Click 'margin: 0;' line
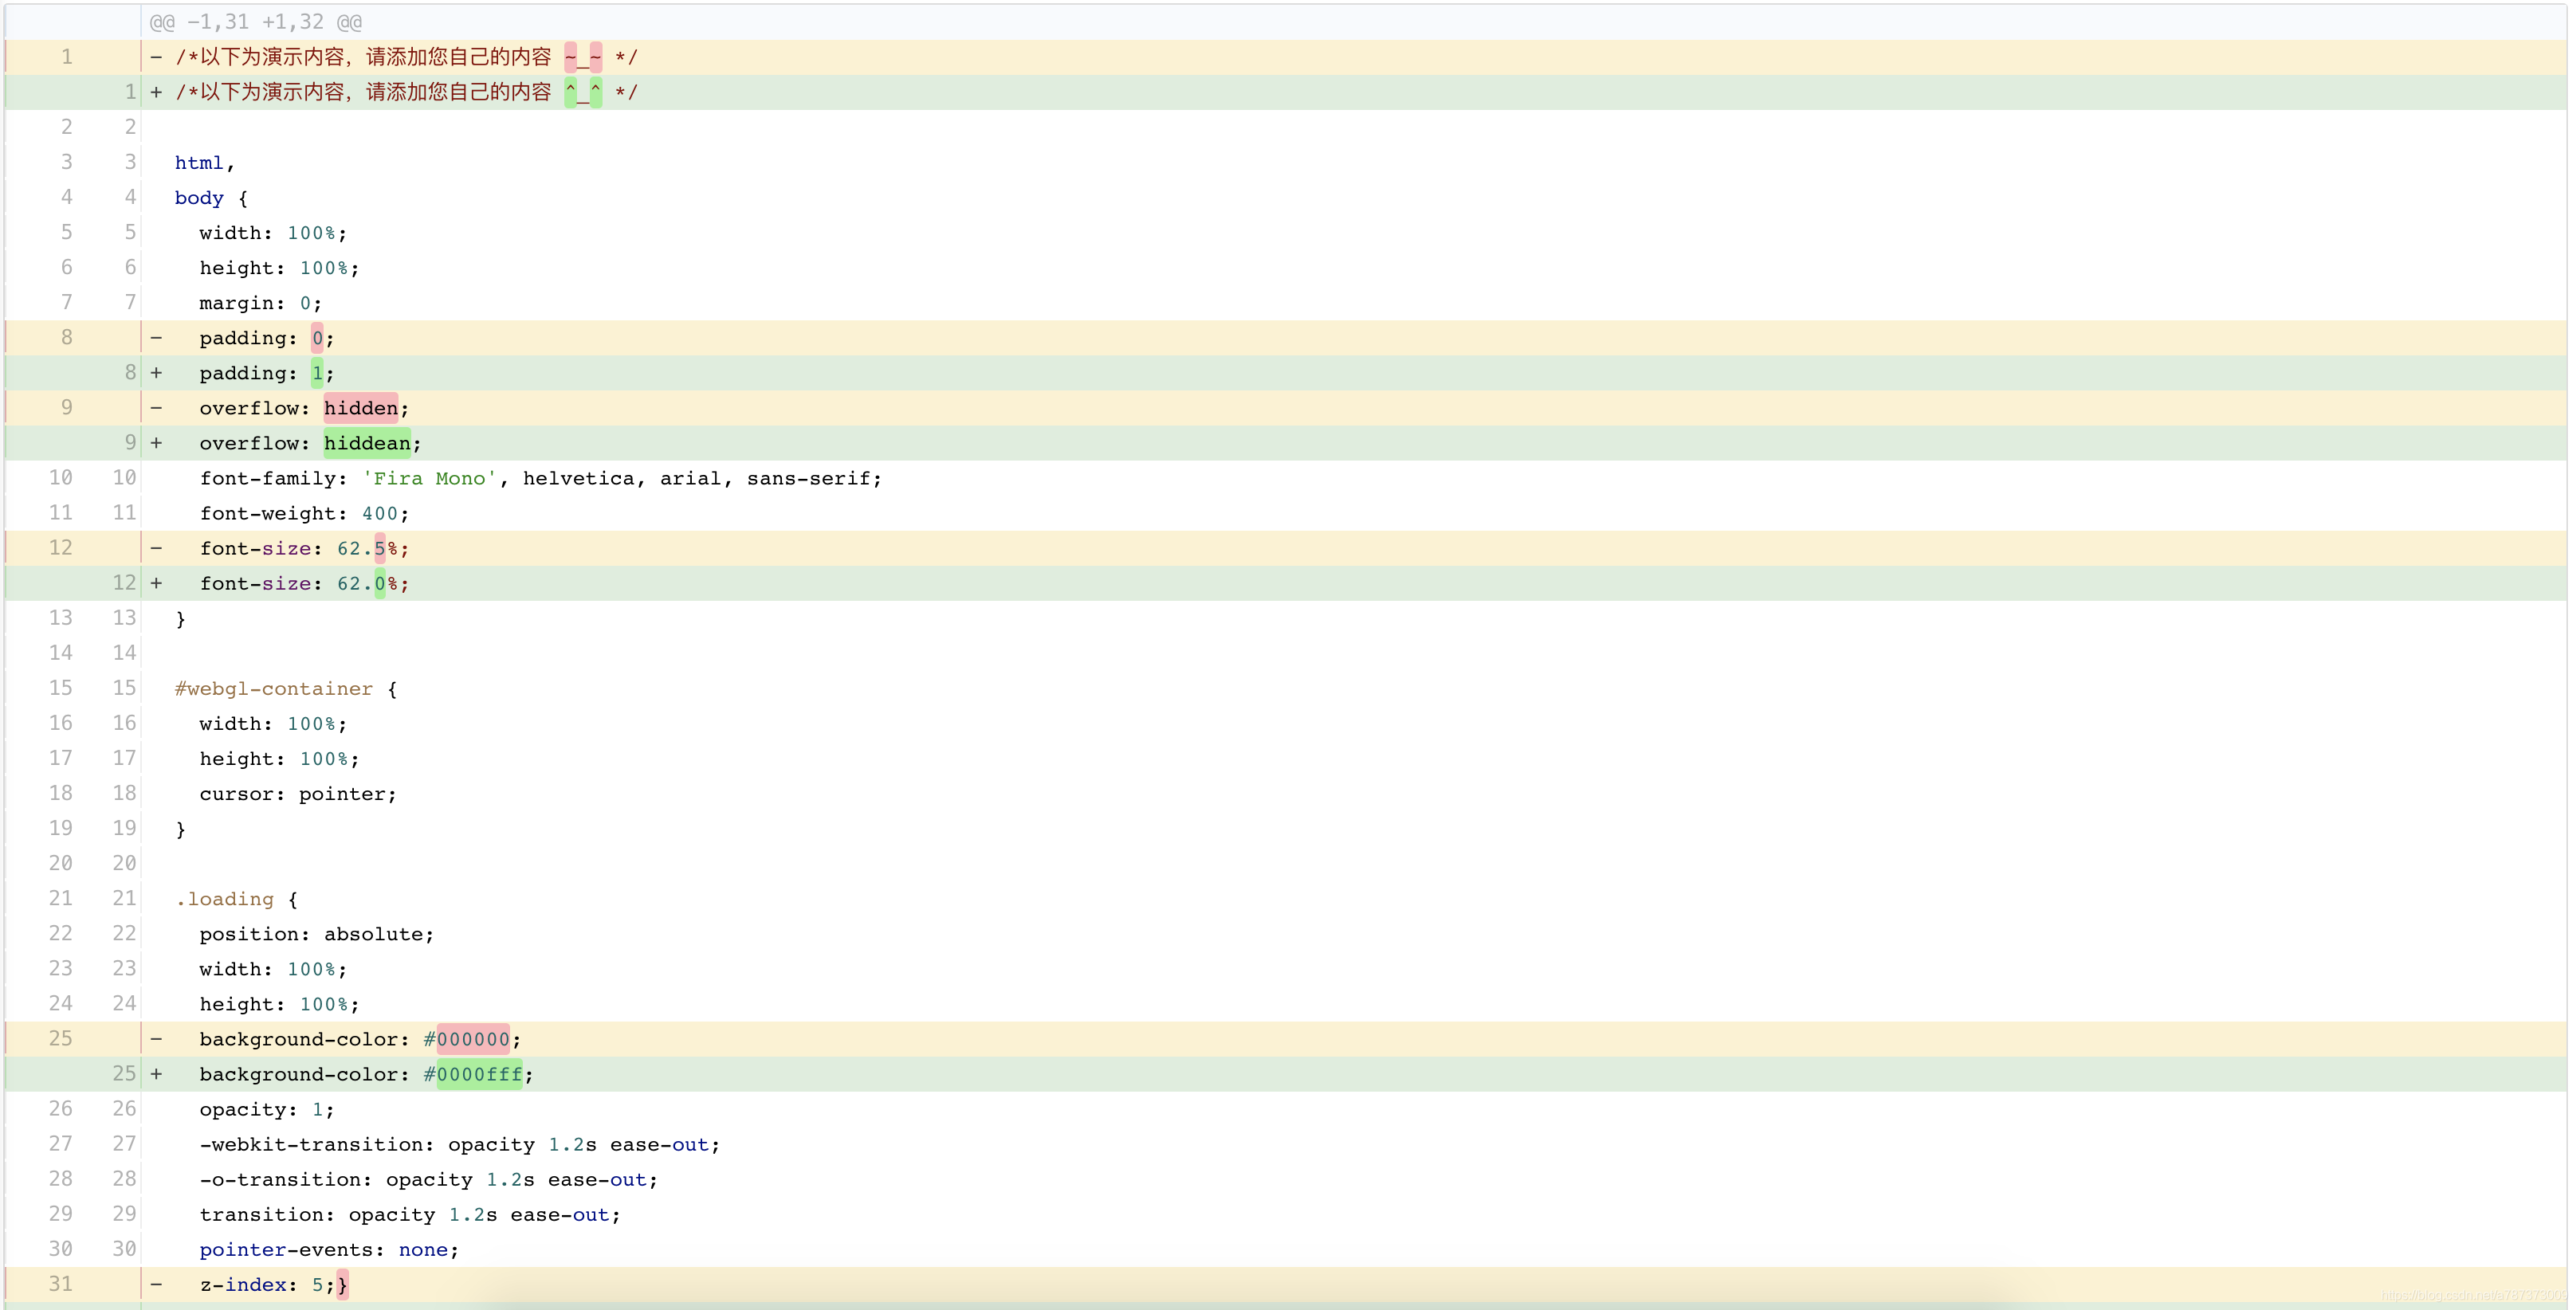 260,303
